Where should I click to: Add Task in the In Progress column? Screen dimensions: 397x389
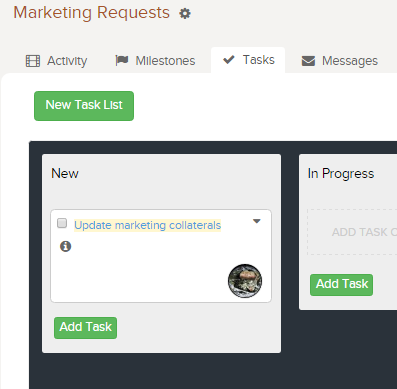(x=341, y=285)
